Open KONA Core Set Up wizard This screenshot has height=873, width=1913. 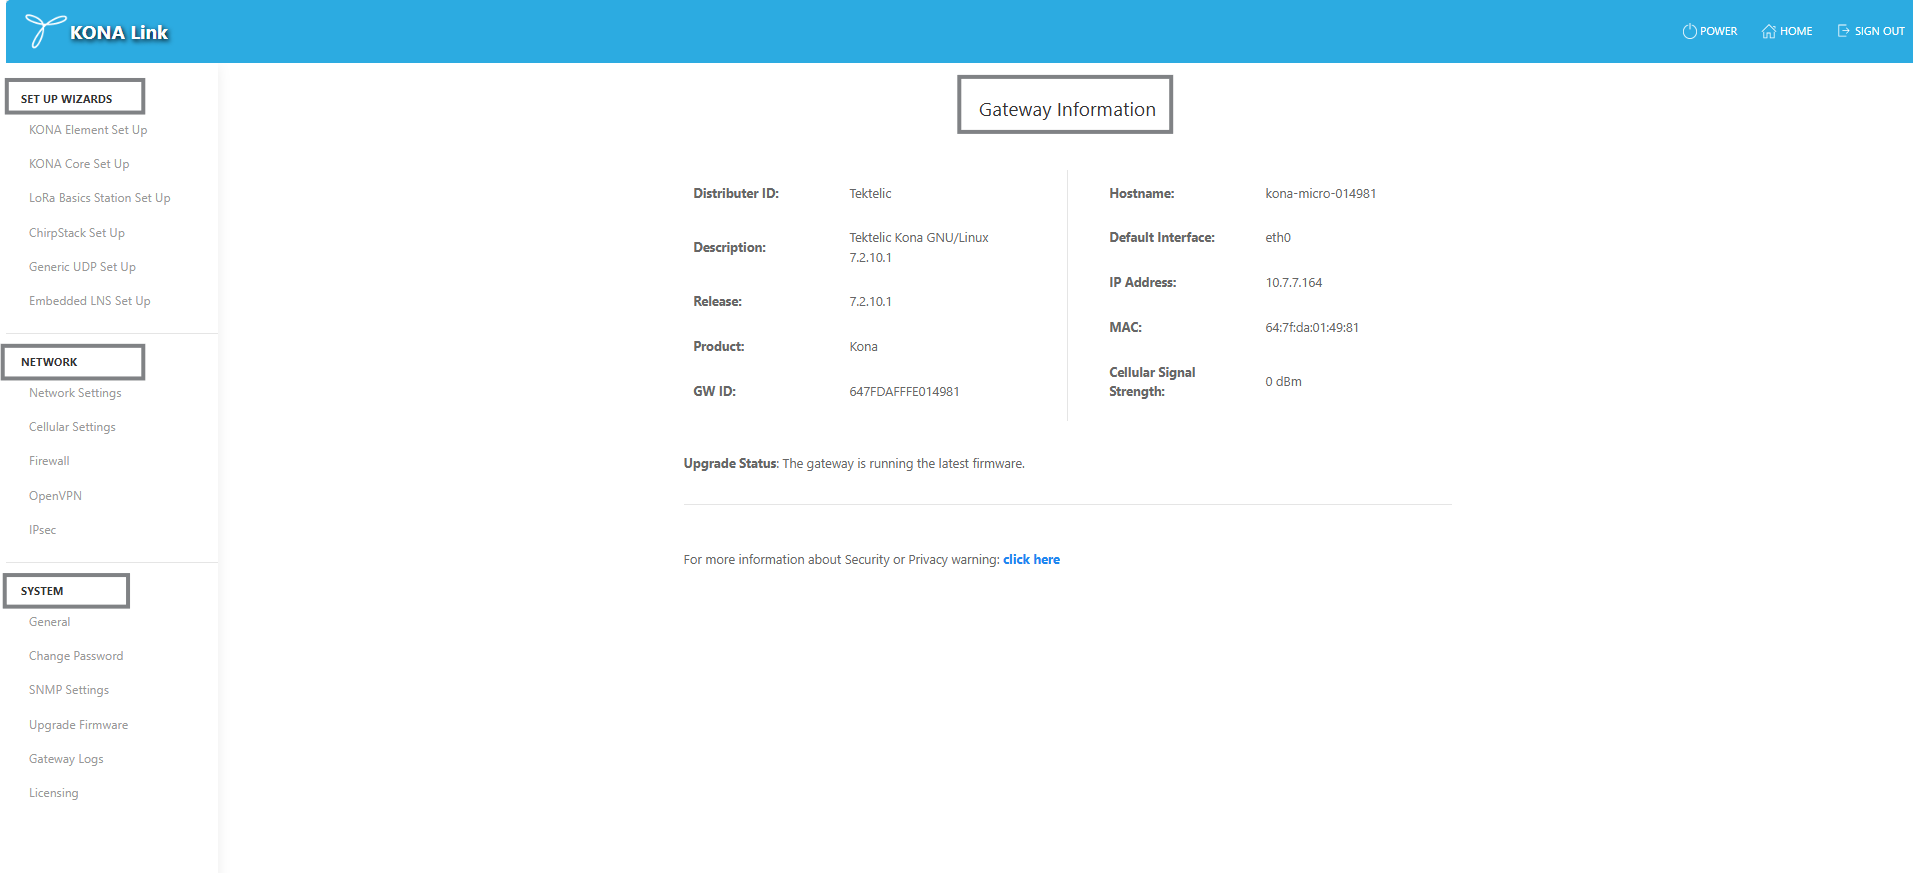tap(79, 164)
